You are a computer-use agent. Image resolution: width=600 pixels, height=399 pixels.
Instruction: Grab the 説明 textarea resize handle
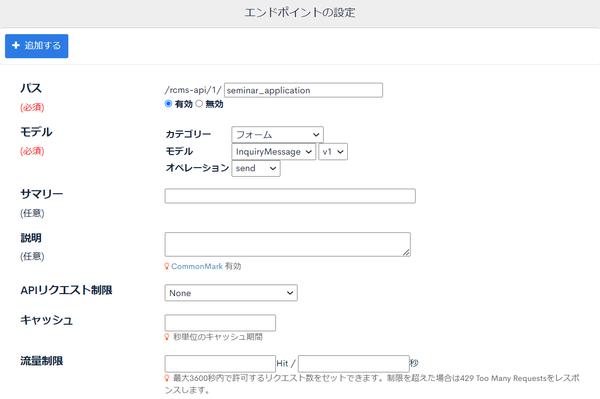point(406,252)
